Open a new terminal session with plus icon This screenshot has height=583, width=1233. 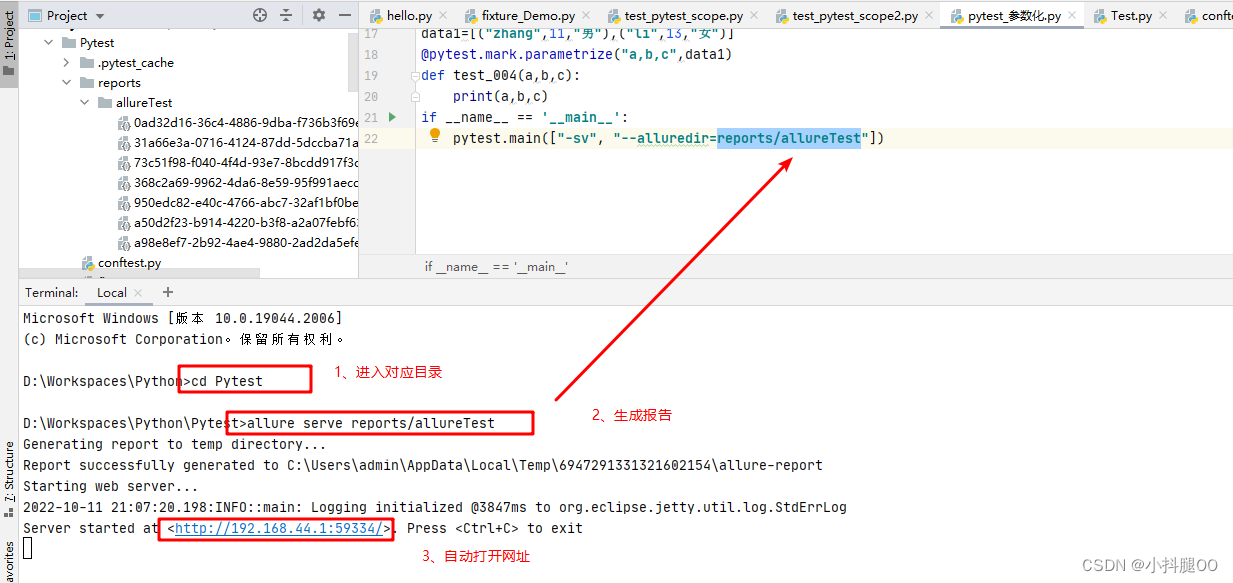pos(167,292)
